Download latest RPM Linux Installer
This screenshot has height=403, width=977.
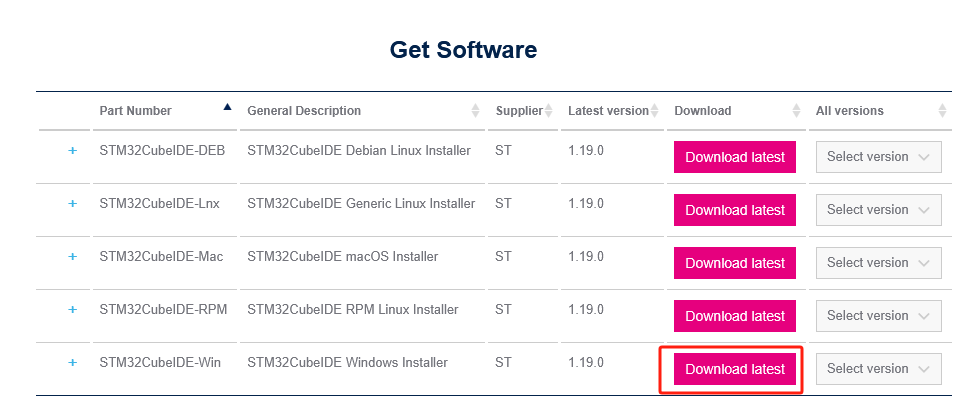(x=735, y=316)
